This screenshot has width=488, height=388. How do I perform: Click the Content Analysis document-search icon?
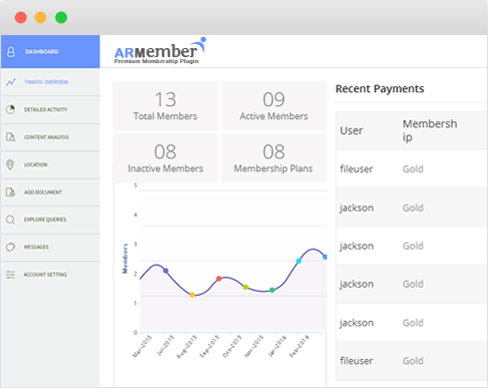click(x=10, y=137)
